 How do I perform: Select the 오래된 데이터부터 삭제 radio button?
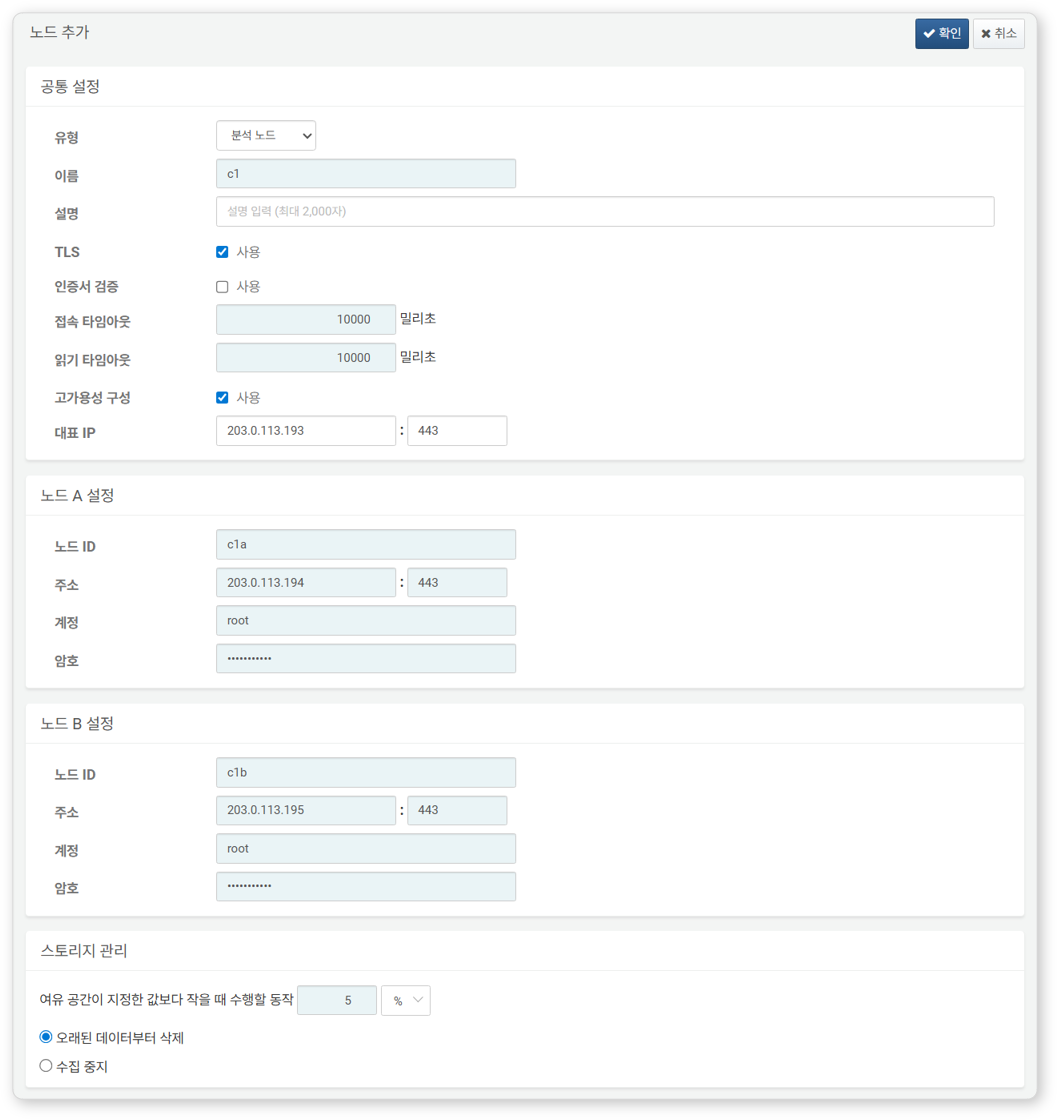(x=44, y=1037)
